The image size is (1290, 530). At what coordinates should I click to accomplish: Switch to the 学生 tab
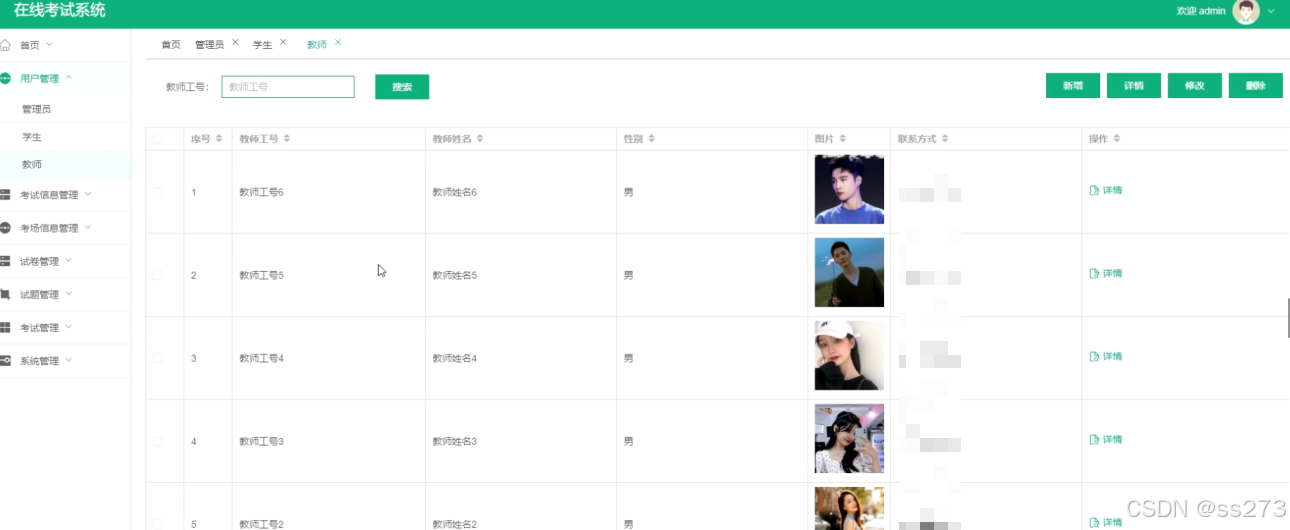click(262, 45)
